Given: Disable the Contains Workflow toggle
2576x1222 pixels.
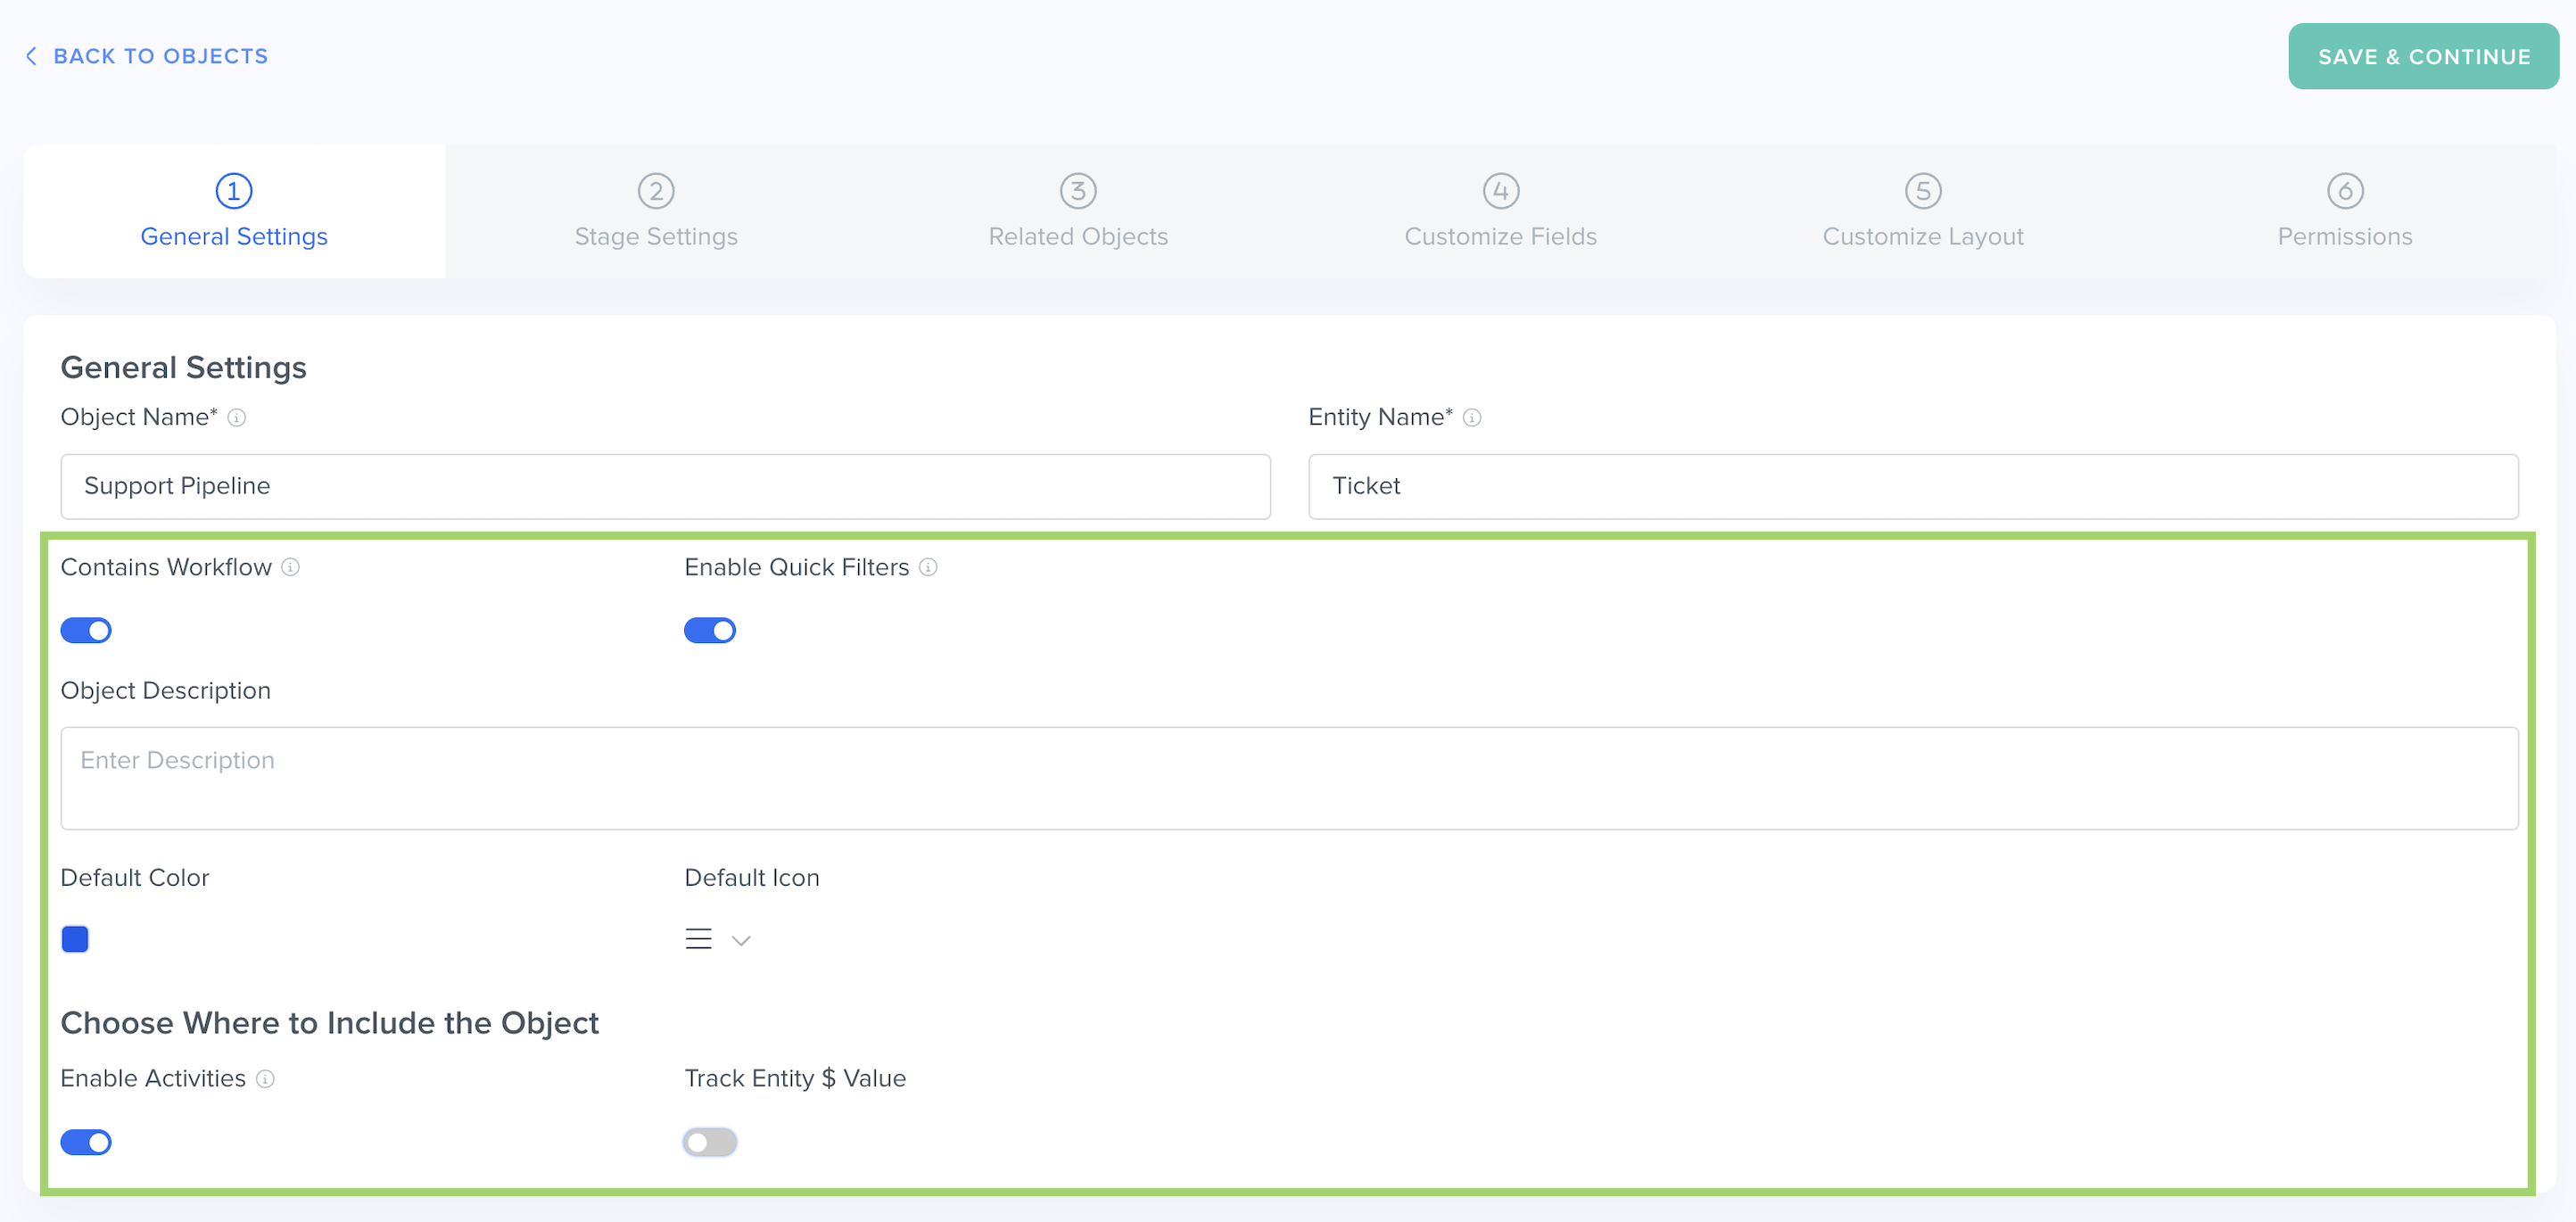Looking at the screenshot, I should pos(86,631).
